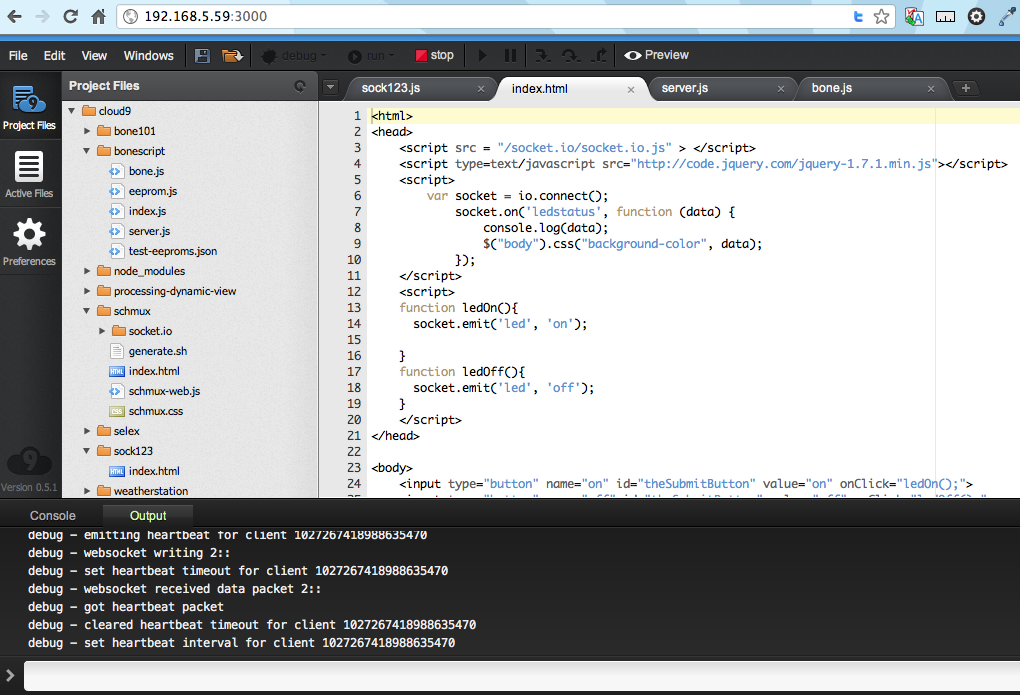This screenshot has width=1020, height=695.
Task: Switch to the server.js editor tab
Action: pyautogui.click(x=685, y=88)
